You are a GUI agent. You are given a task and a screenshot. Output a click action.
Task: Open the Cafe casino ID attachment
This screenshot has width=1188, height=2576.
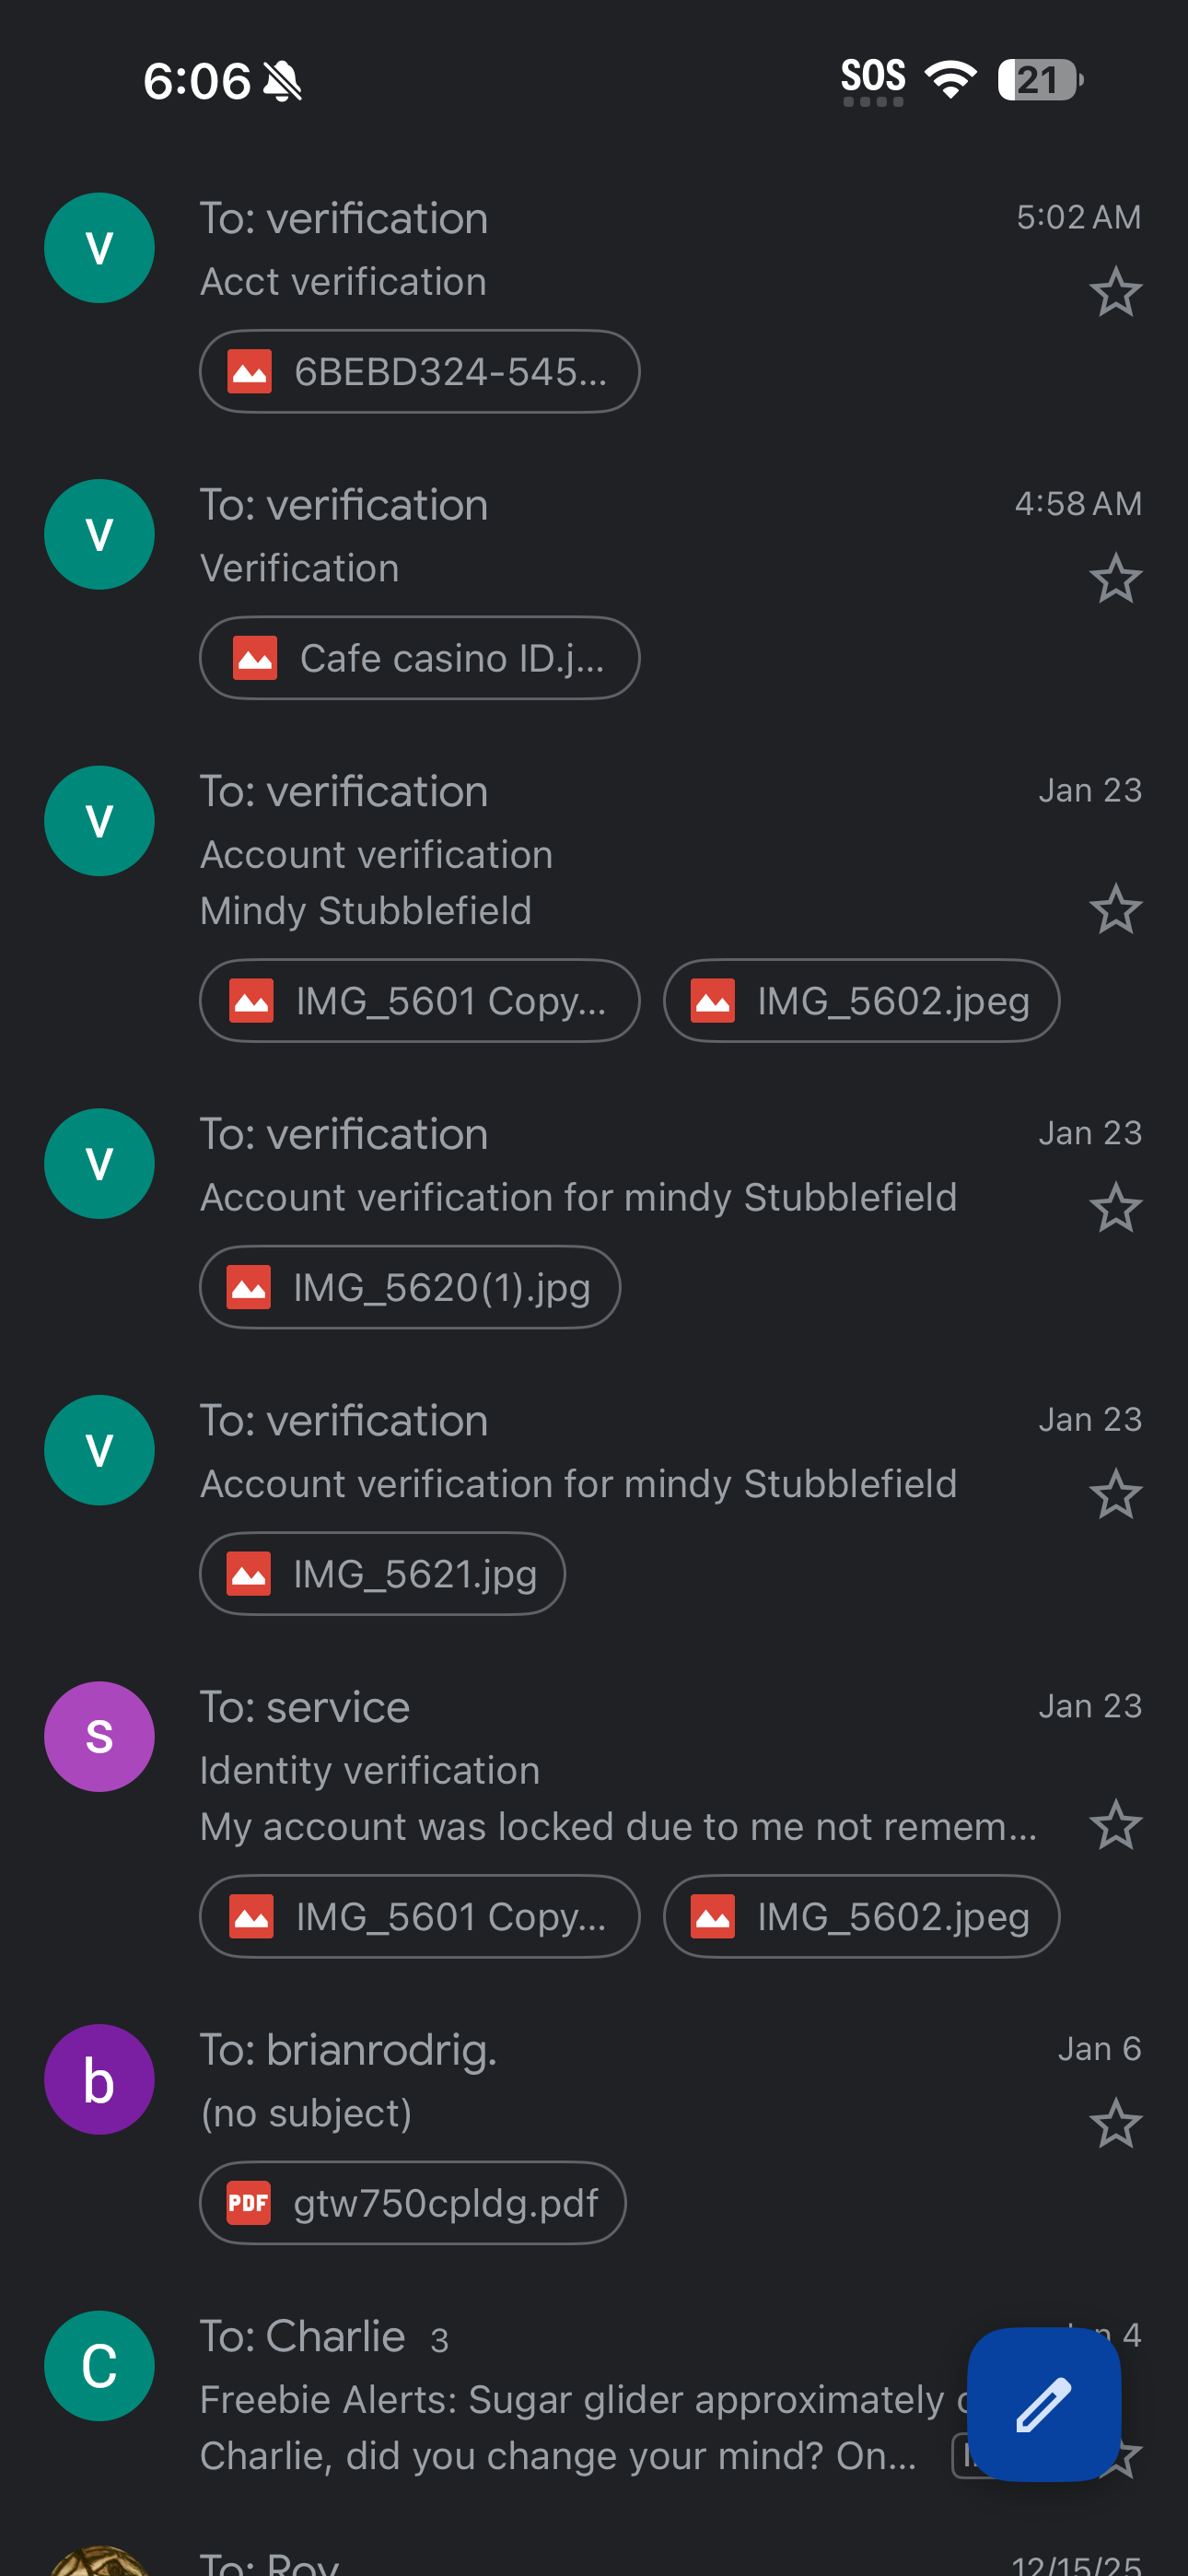419,658
